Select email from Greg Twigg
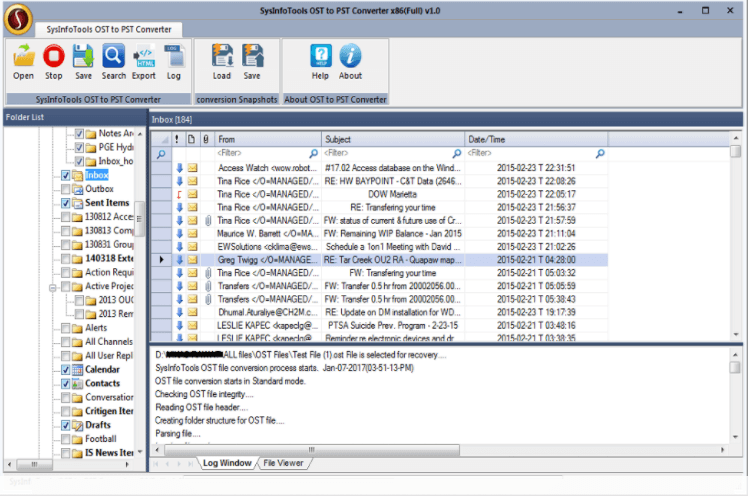The height and width of the screenshot is (497, 750). [380, 260]
